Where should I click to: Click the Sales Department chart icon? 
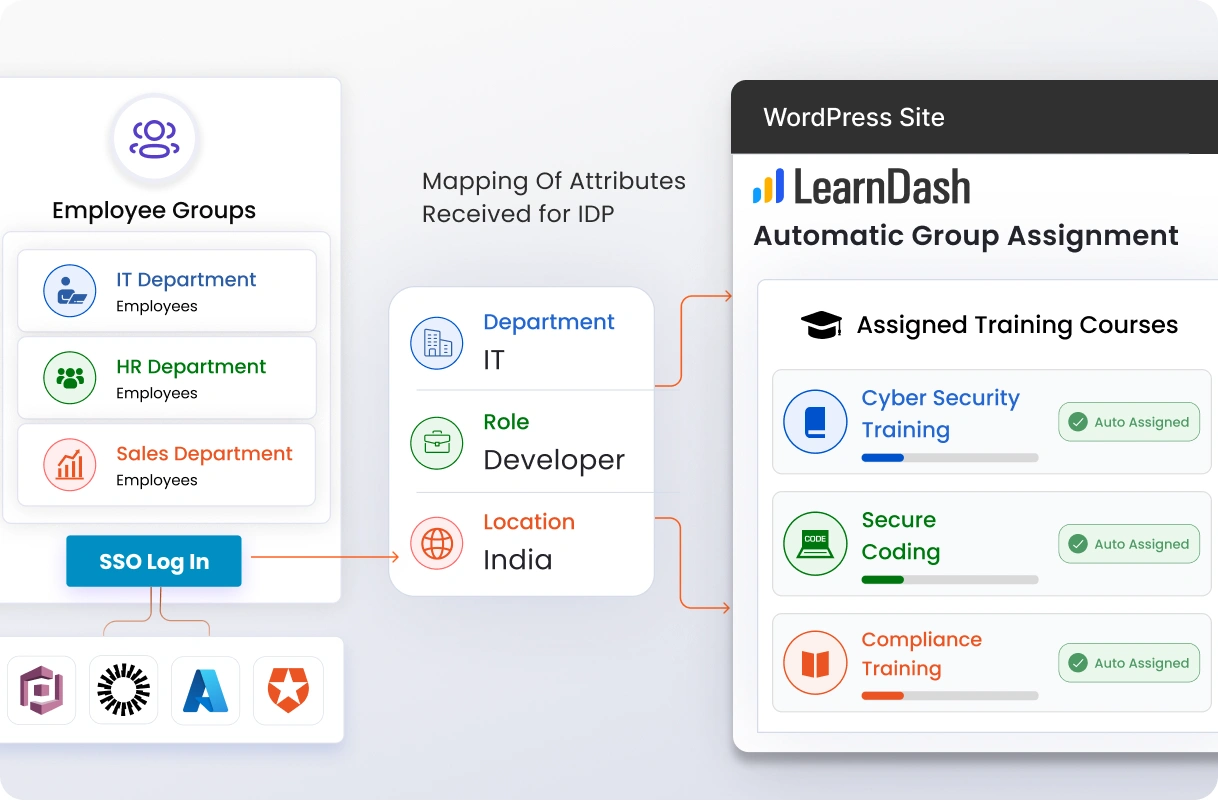point(70,465)
